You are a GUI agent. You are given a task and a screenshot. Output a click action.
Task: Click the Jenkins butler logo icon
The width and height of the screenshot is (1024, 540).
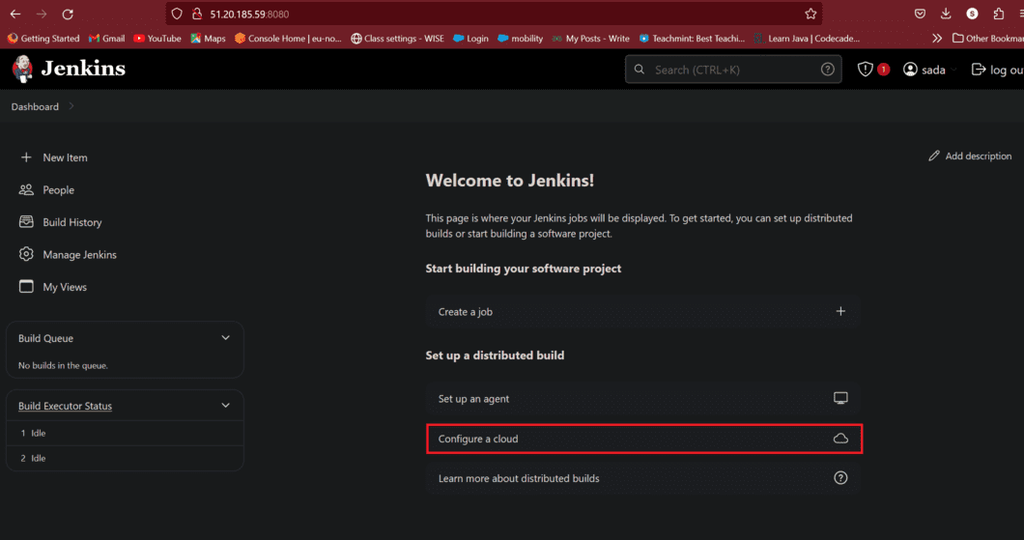[x=23, y=69]
